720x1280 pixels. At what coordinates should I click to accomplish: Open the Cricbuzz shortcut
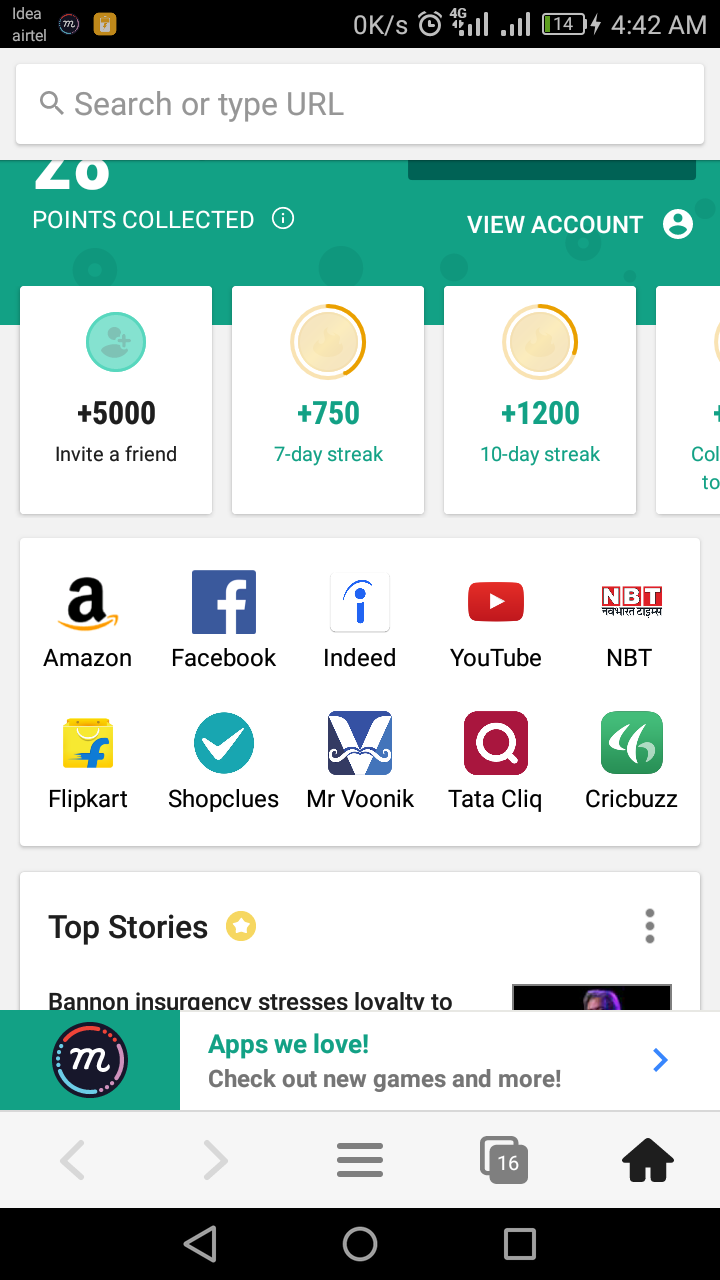tap(631, 744)
